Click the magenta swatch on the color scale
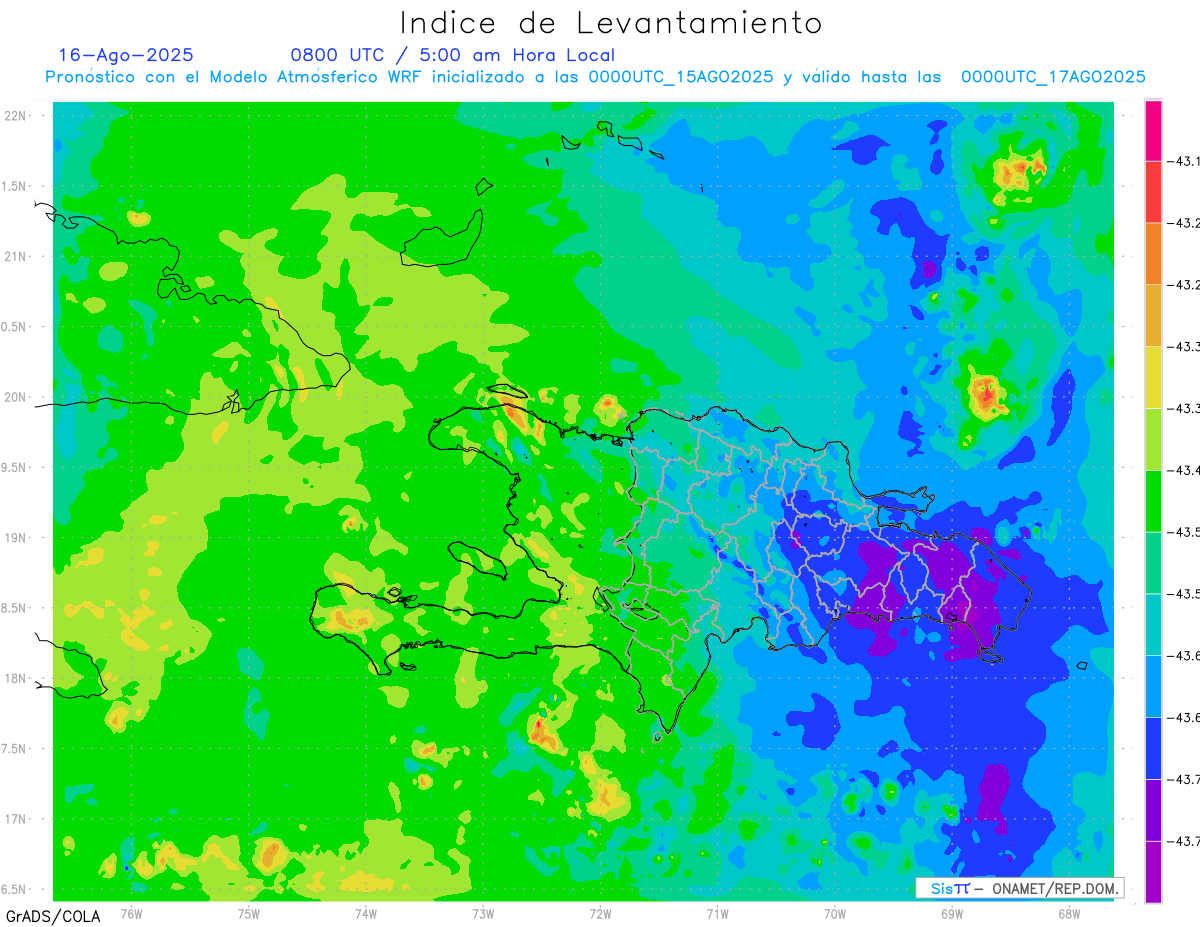 [1153, 130]
